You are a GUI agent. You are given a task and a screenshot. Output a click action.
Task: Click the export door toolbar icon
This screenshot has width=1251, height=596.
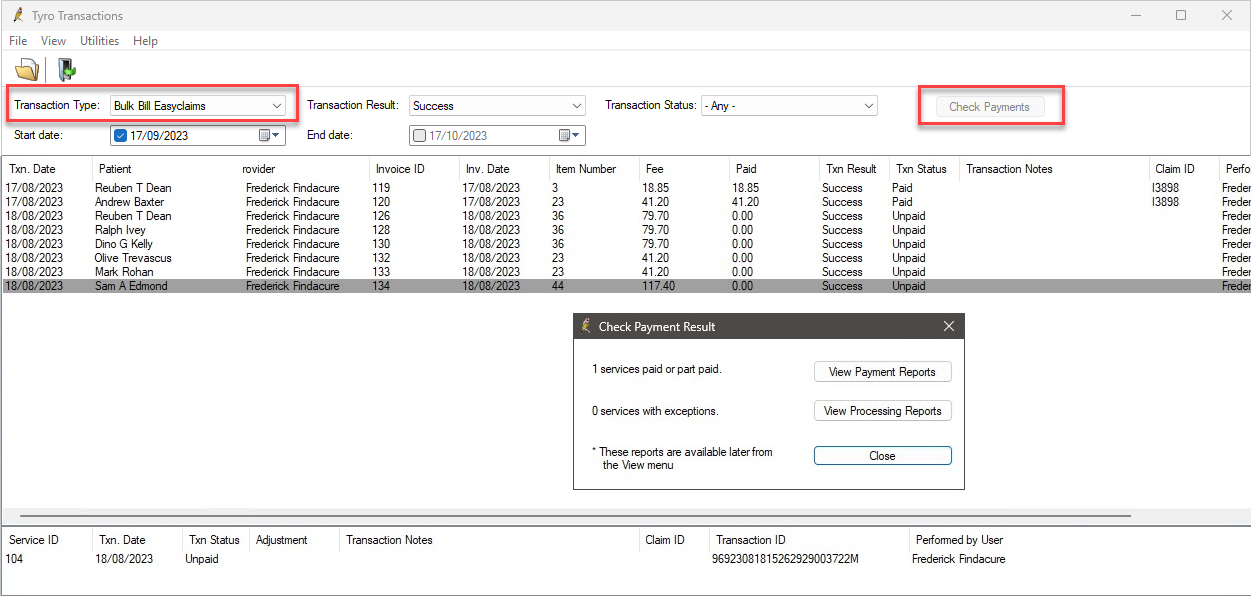pyautogui.click(x=66, y=70)
